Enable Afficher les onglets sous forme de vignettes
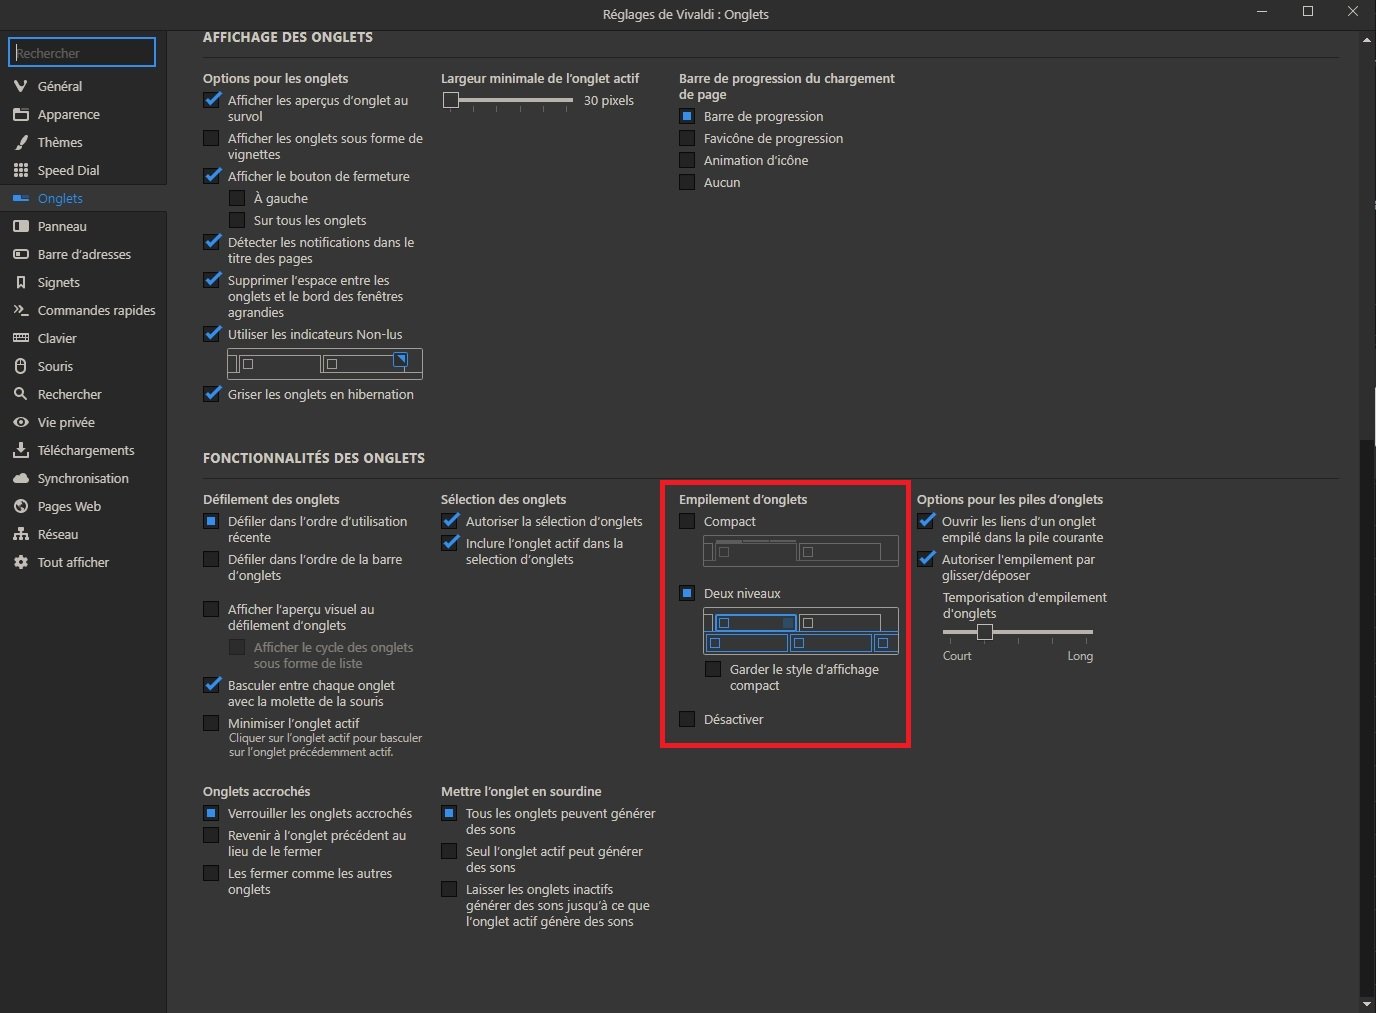 [x=211, y=138]
